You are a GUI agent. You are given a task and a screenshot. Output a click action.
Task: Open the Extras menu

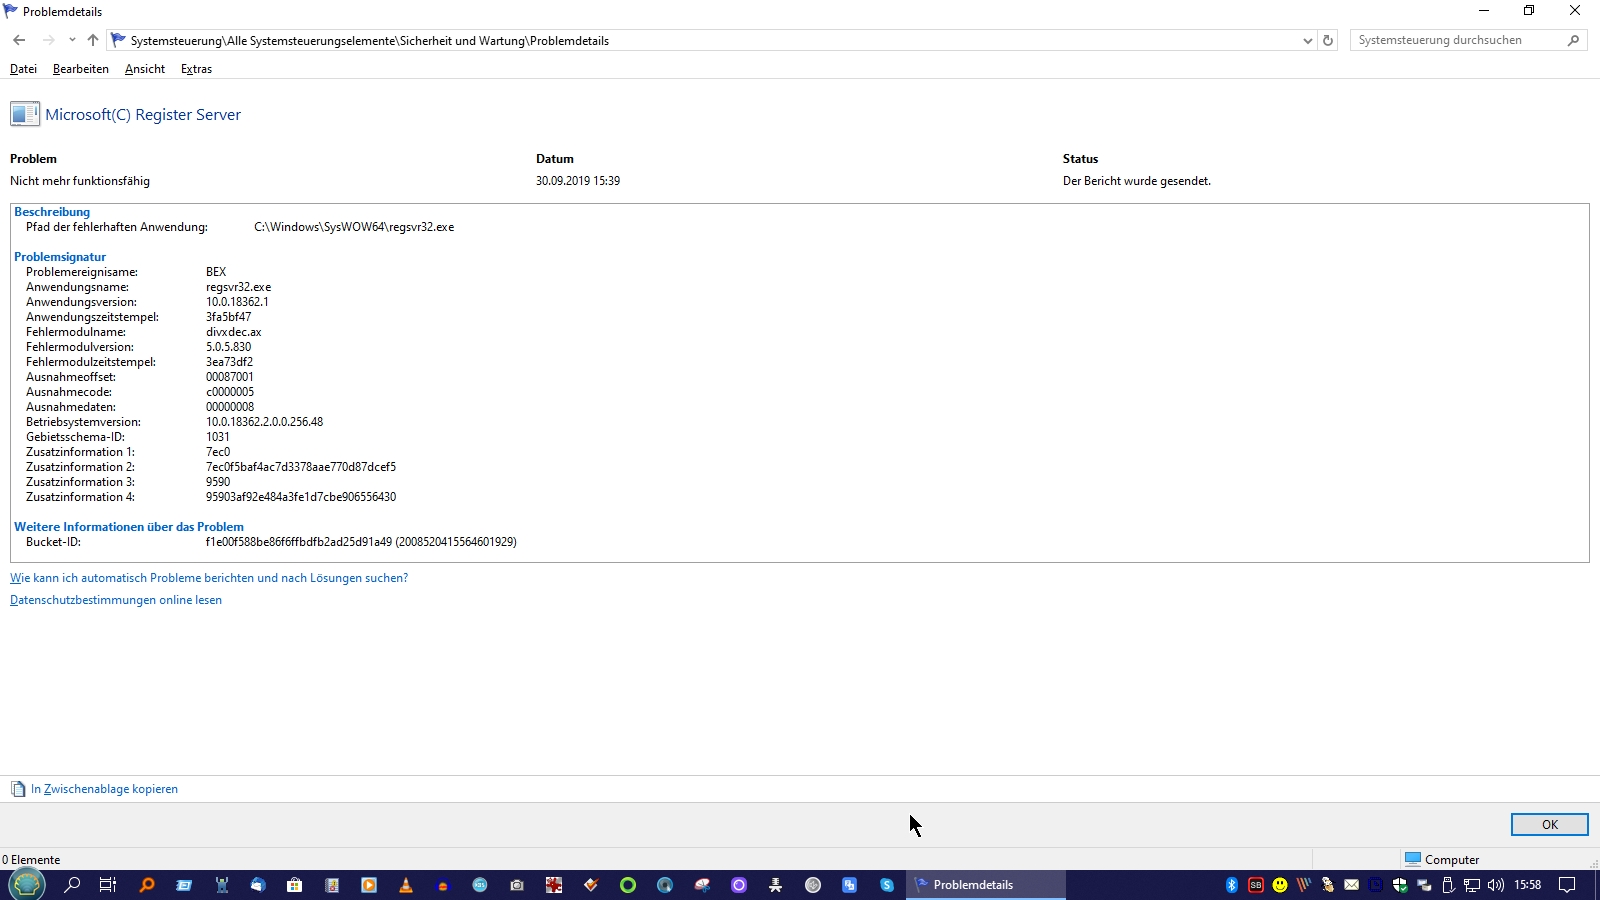tap(196, 69)
